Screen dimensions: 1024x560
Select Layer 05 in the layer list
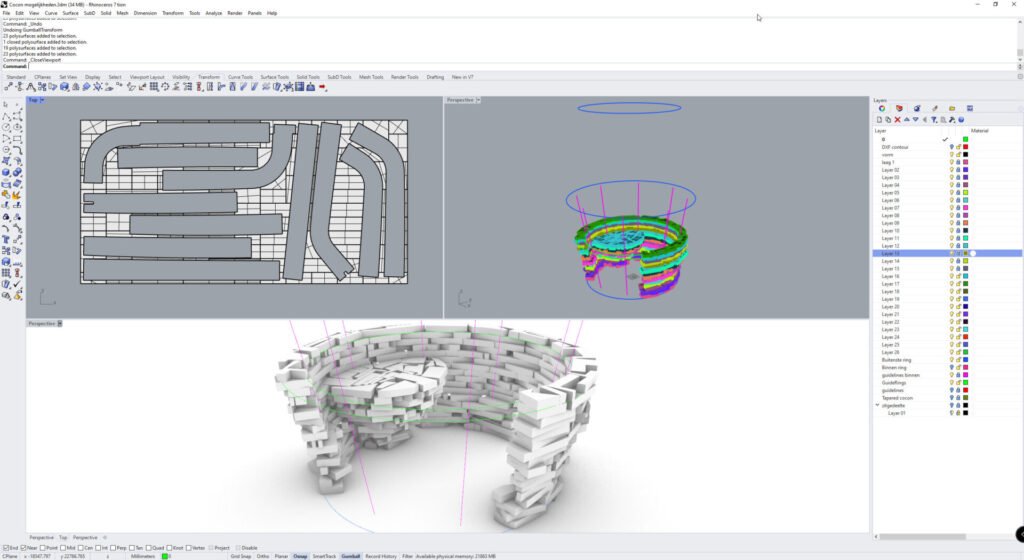(890, 193)
